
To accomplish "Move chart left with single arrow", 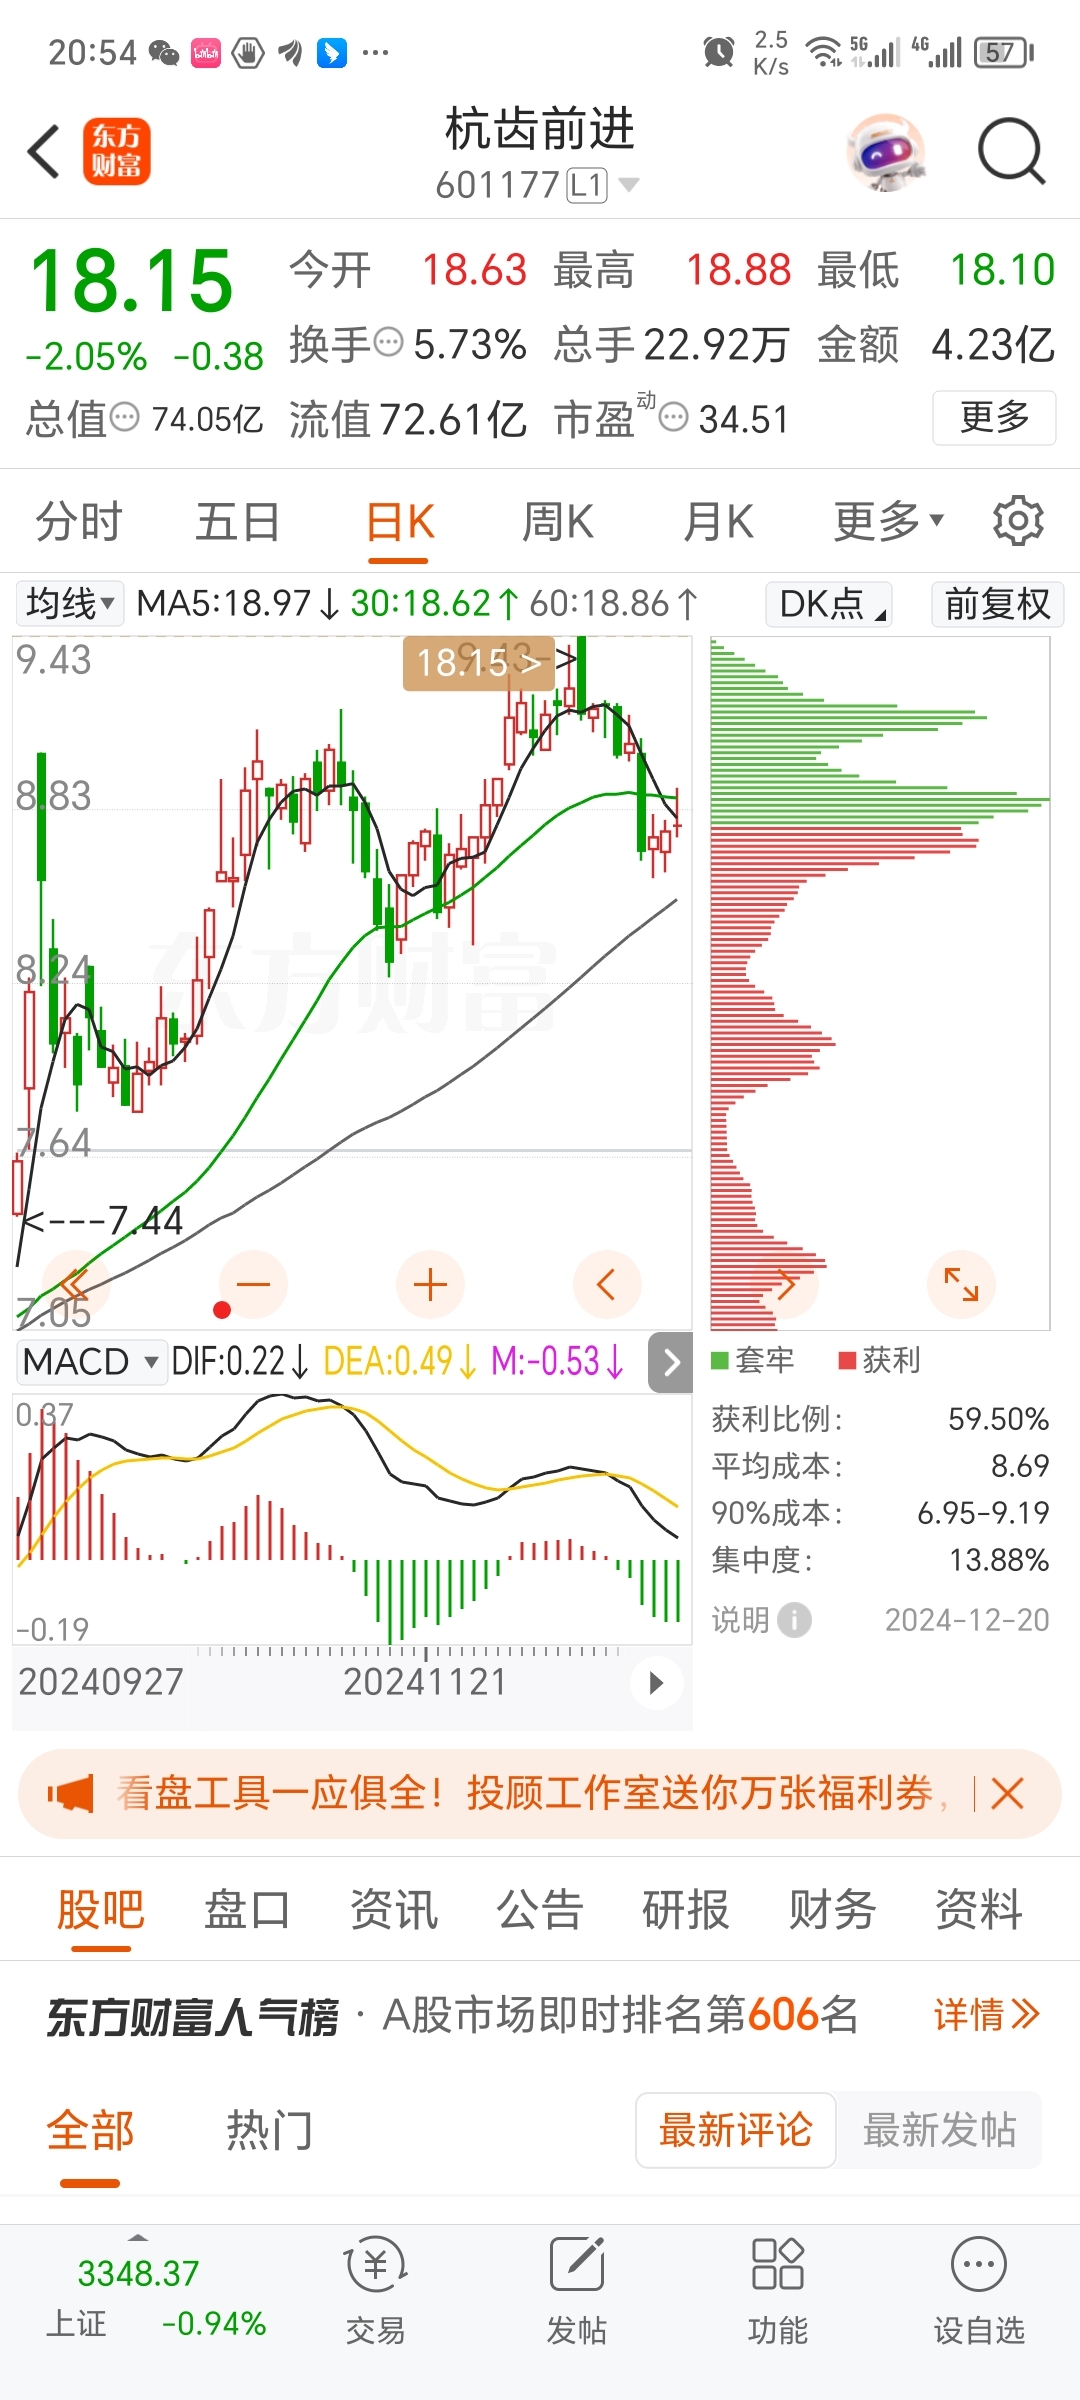I will [x=606, y=1285].
